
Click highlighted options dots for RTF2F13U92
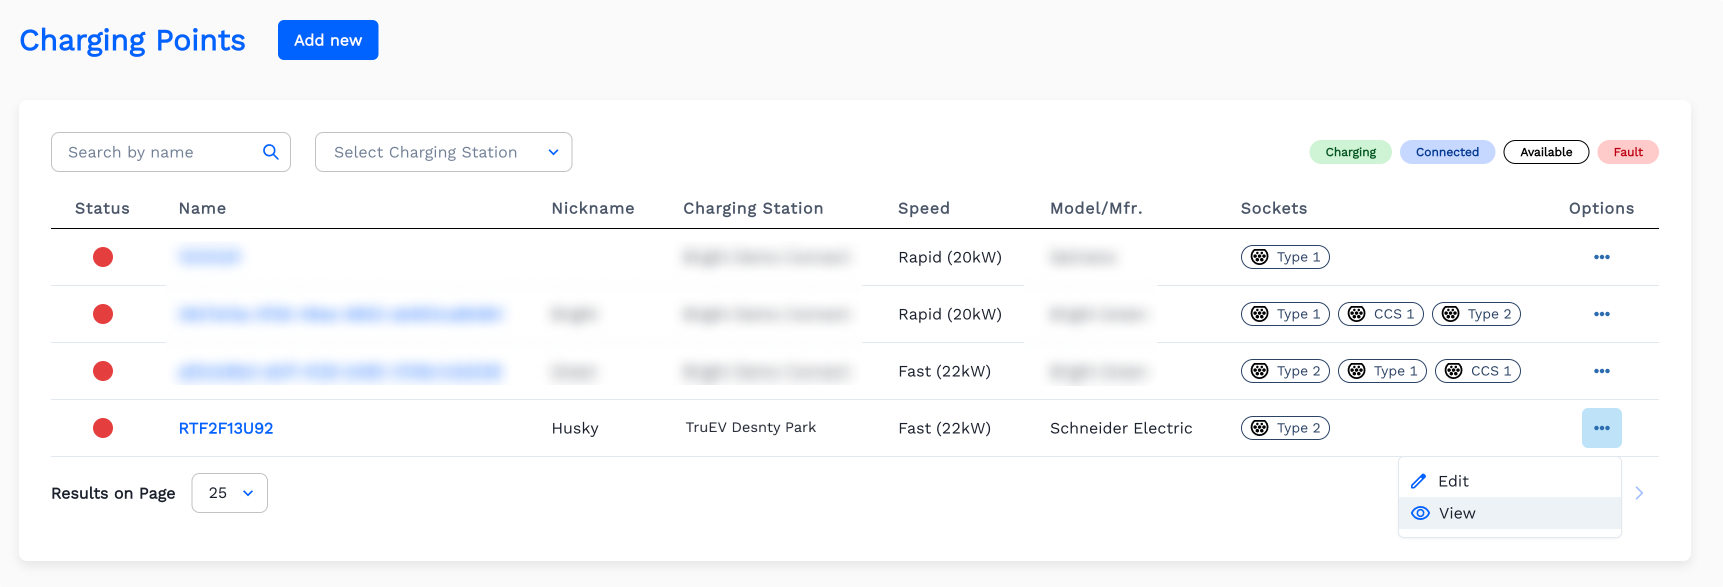[x=1601, y=428]
